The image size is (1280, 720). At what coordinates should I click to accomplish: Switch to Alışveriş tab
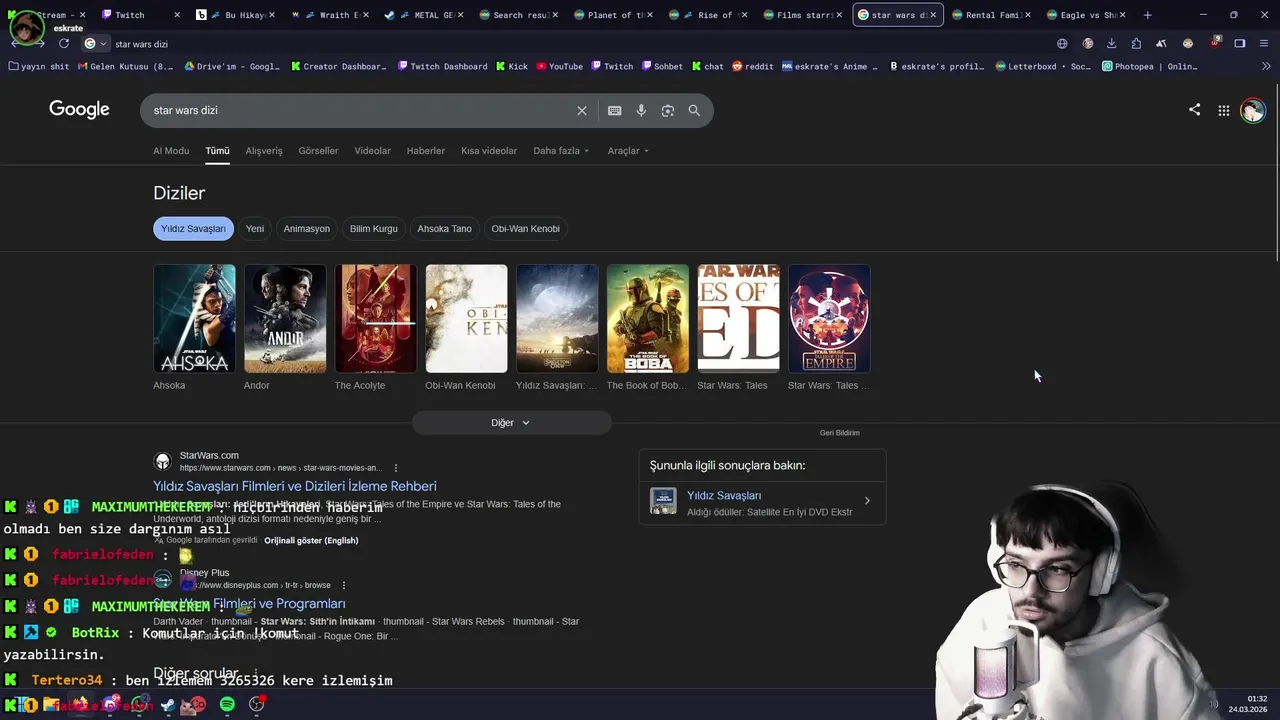coord(264,151)
